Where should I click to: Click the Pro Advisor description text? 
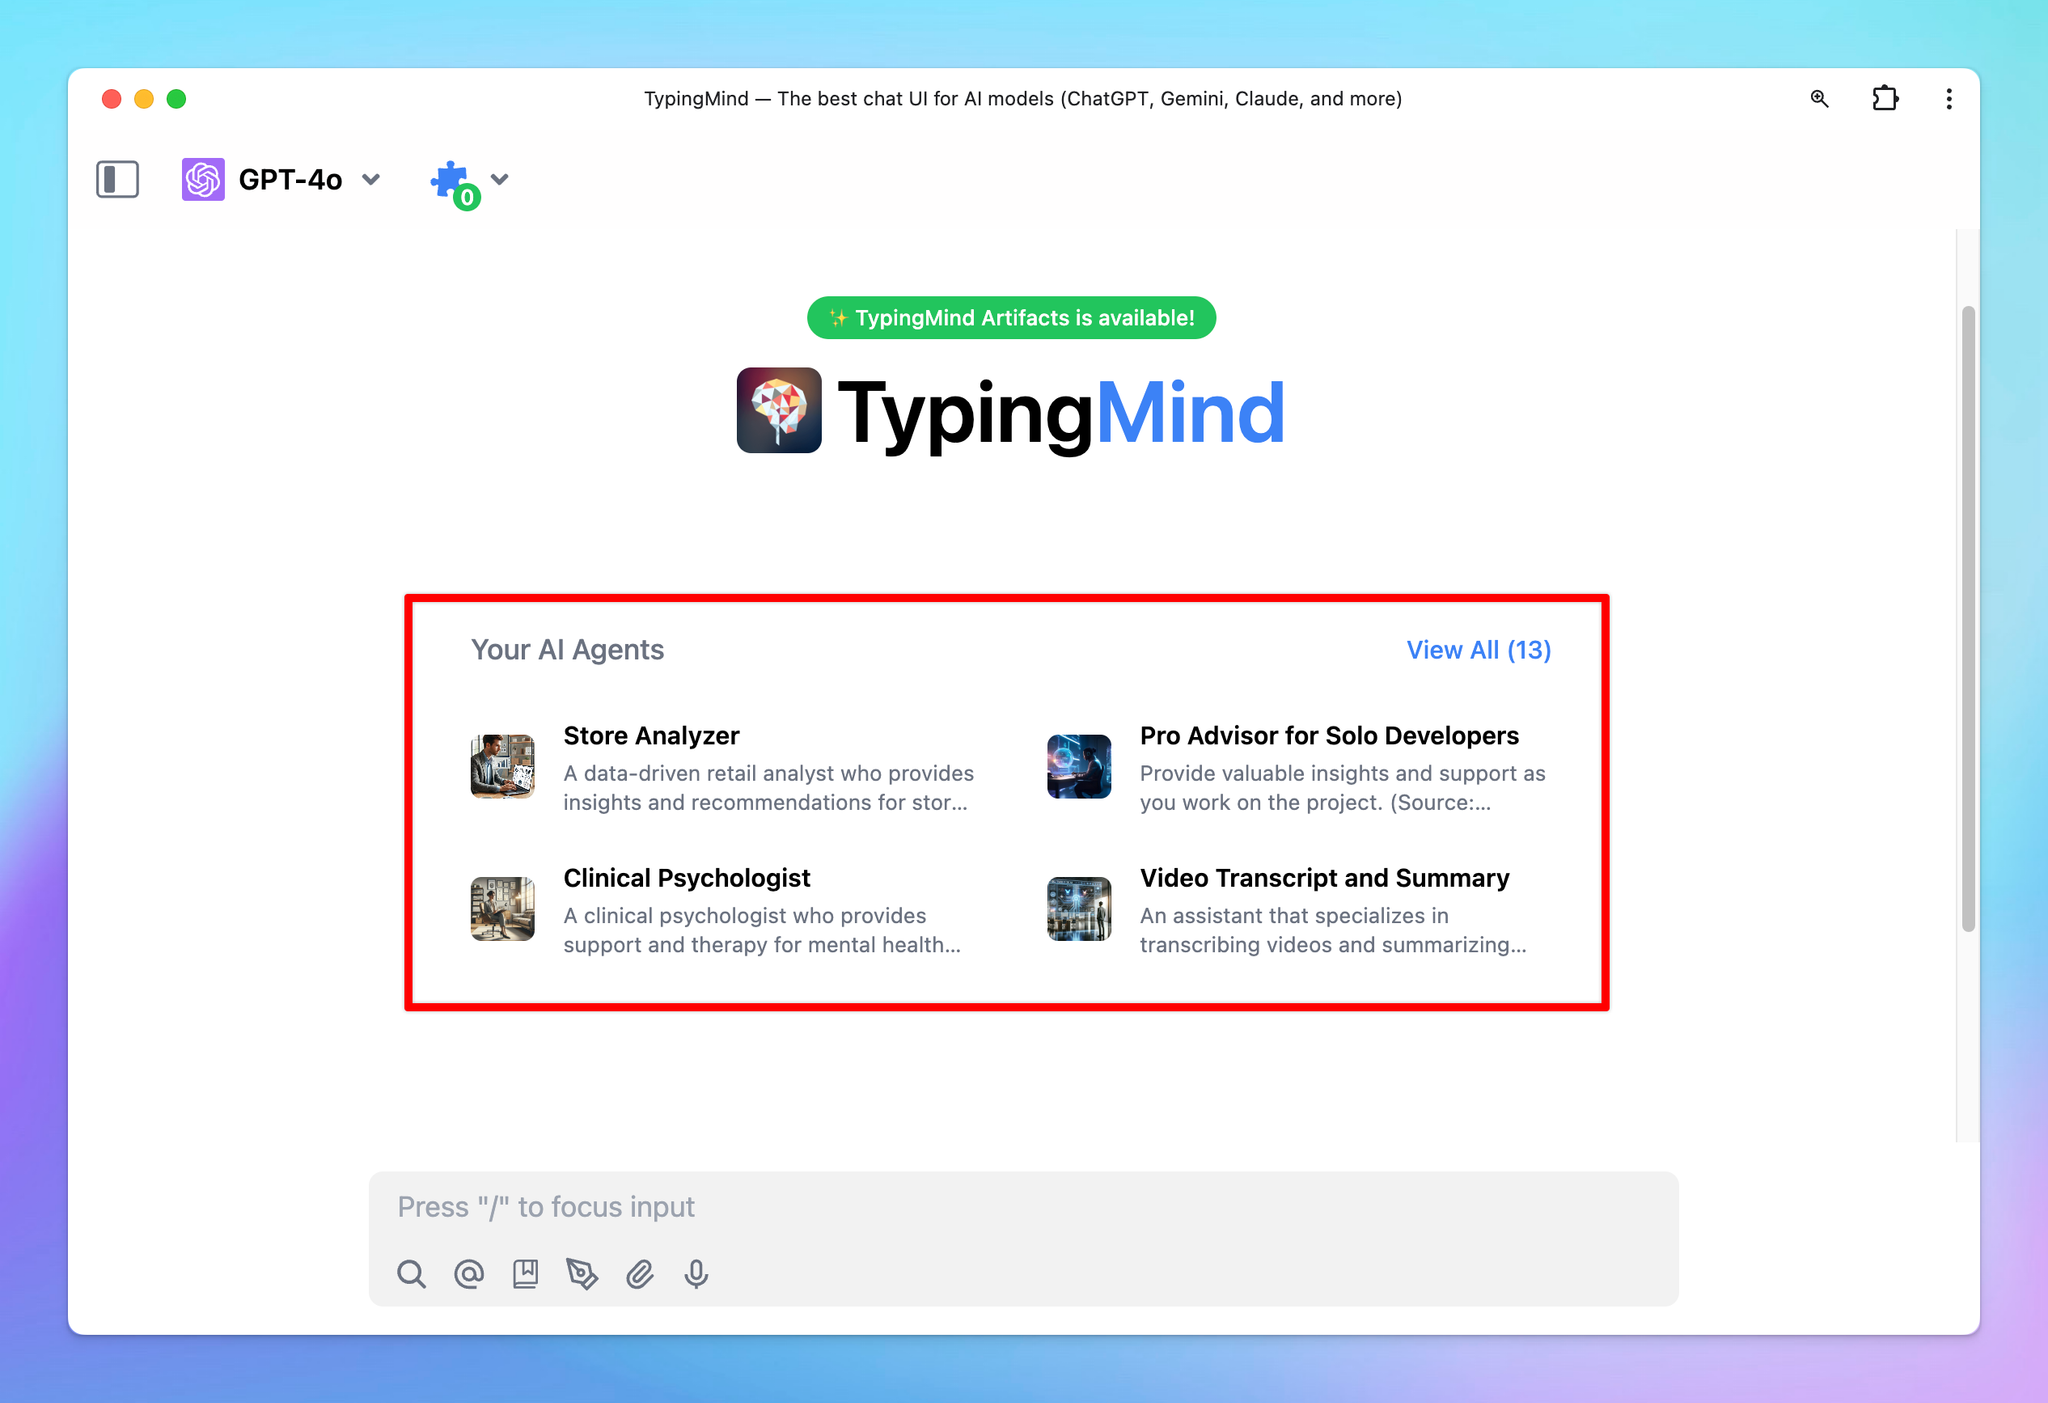point(1343,788)
